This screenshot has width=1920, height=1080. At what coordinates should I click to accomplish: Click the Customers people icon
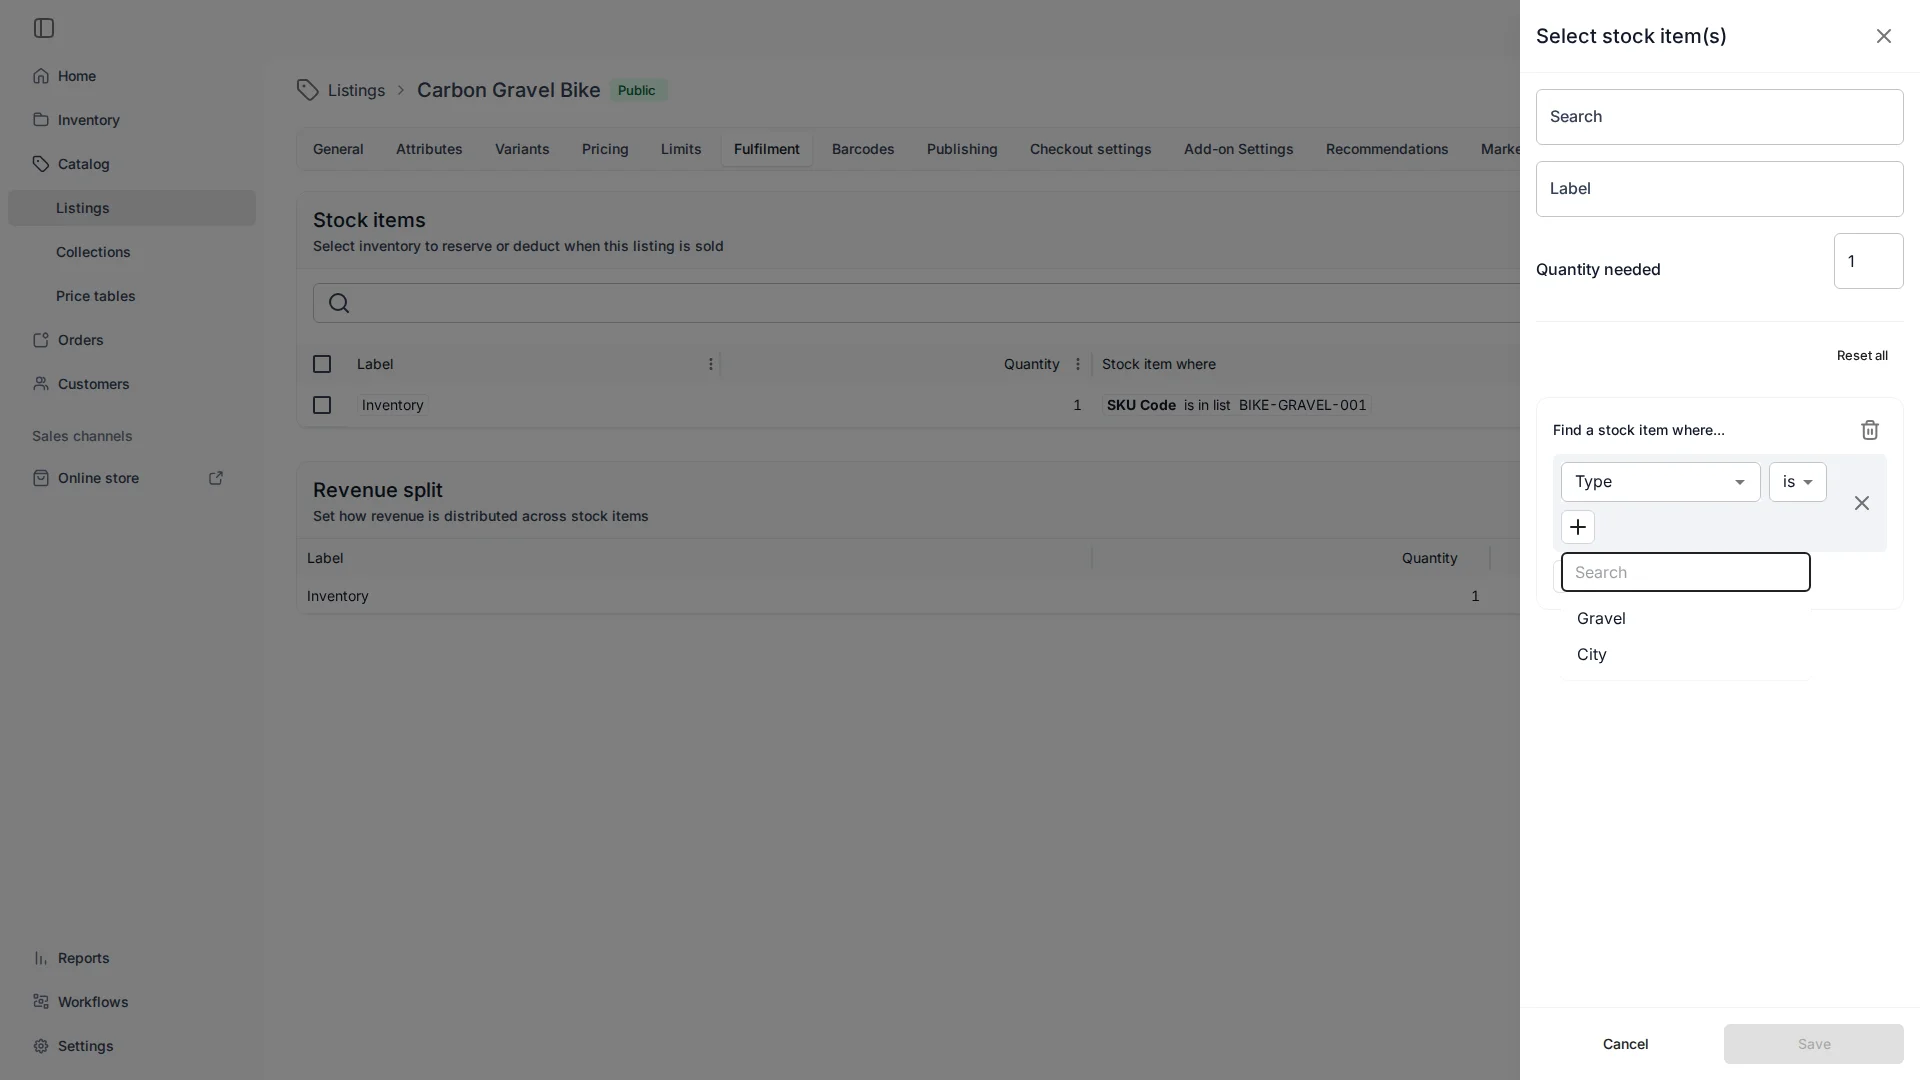coord(41,384)
